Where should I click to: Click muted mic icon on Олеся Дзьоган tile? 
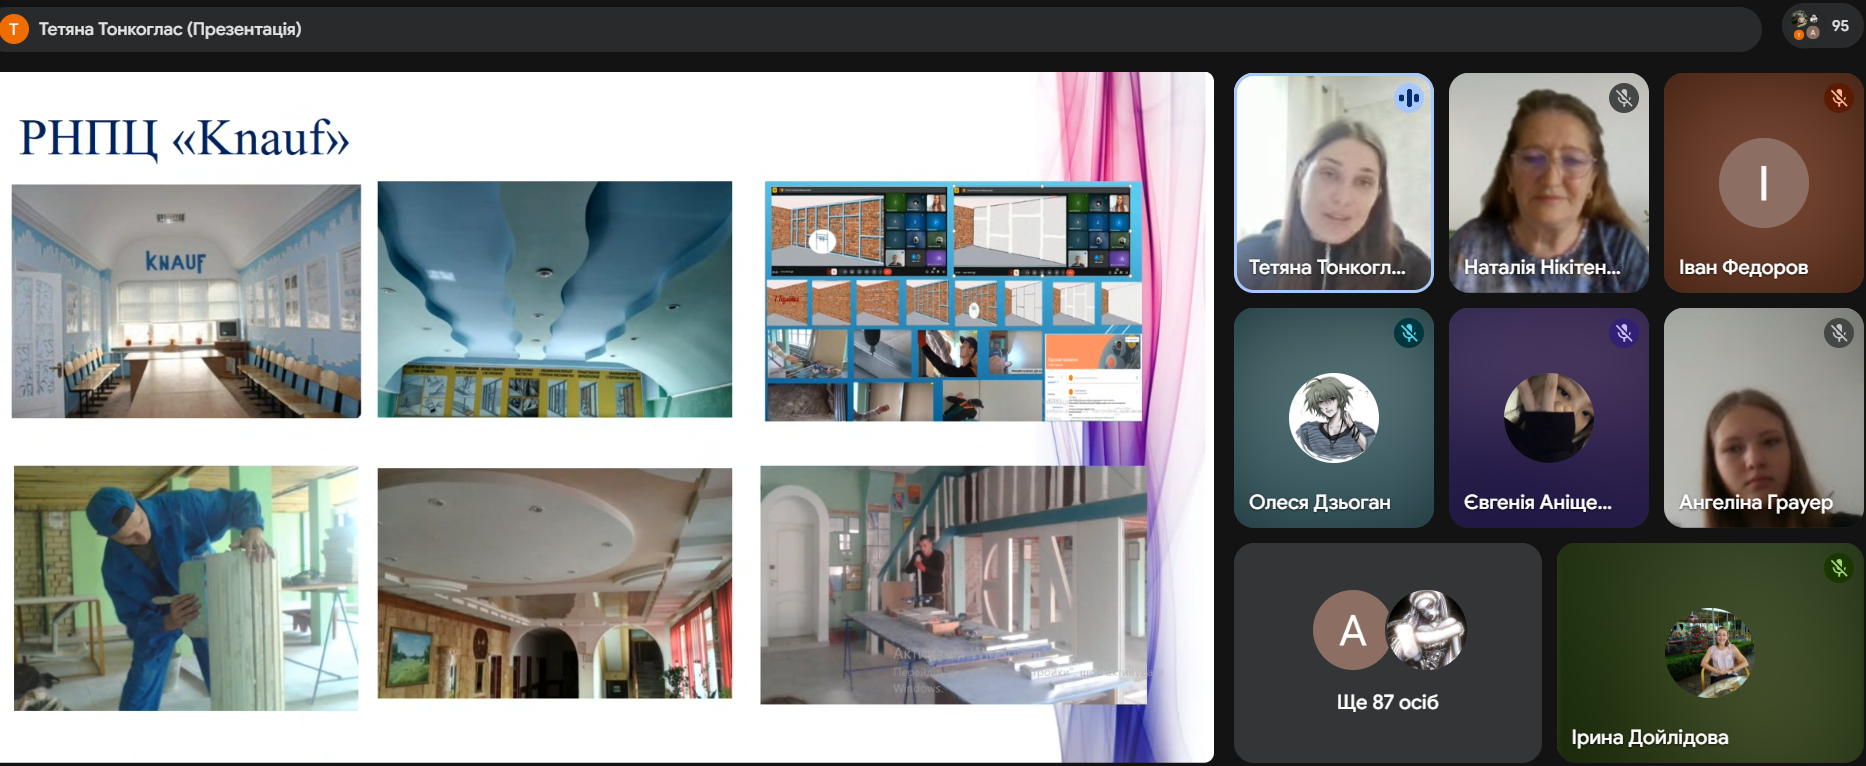coord(1409,333)
